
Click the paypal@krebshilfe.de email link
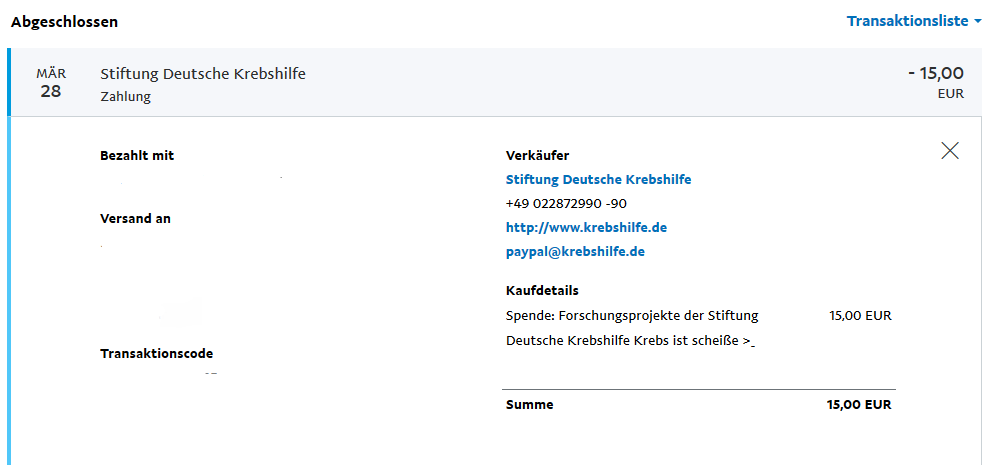coord(575,252)
